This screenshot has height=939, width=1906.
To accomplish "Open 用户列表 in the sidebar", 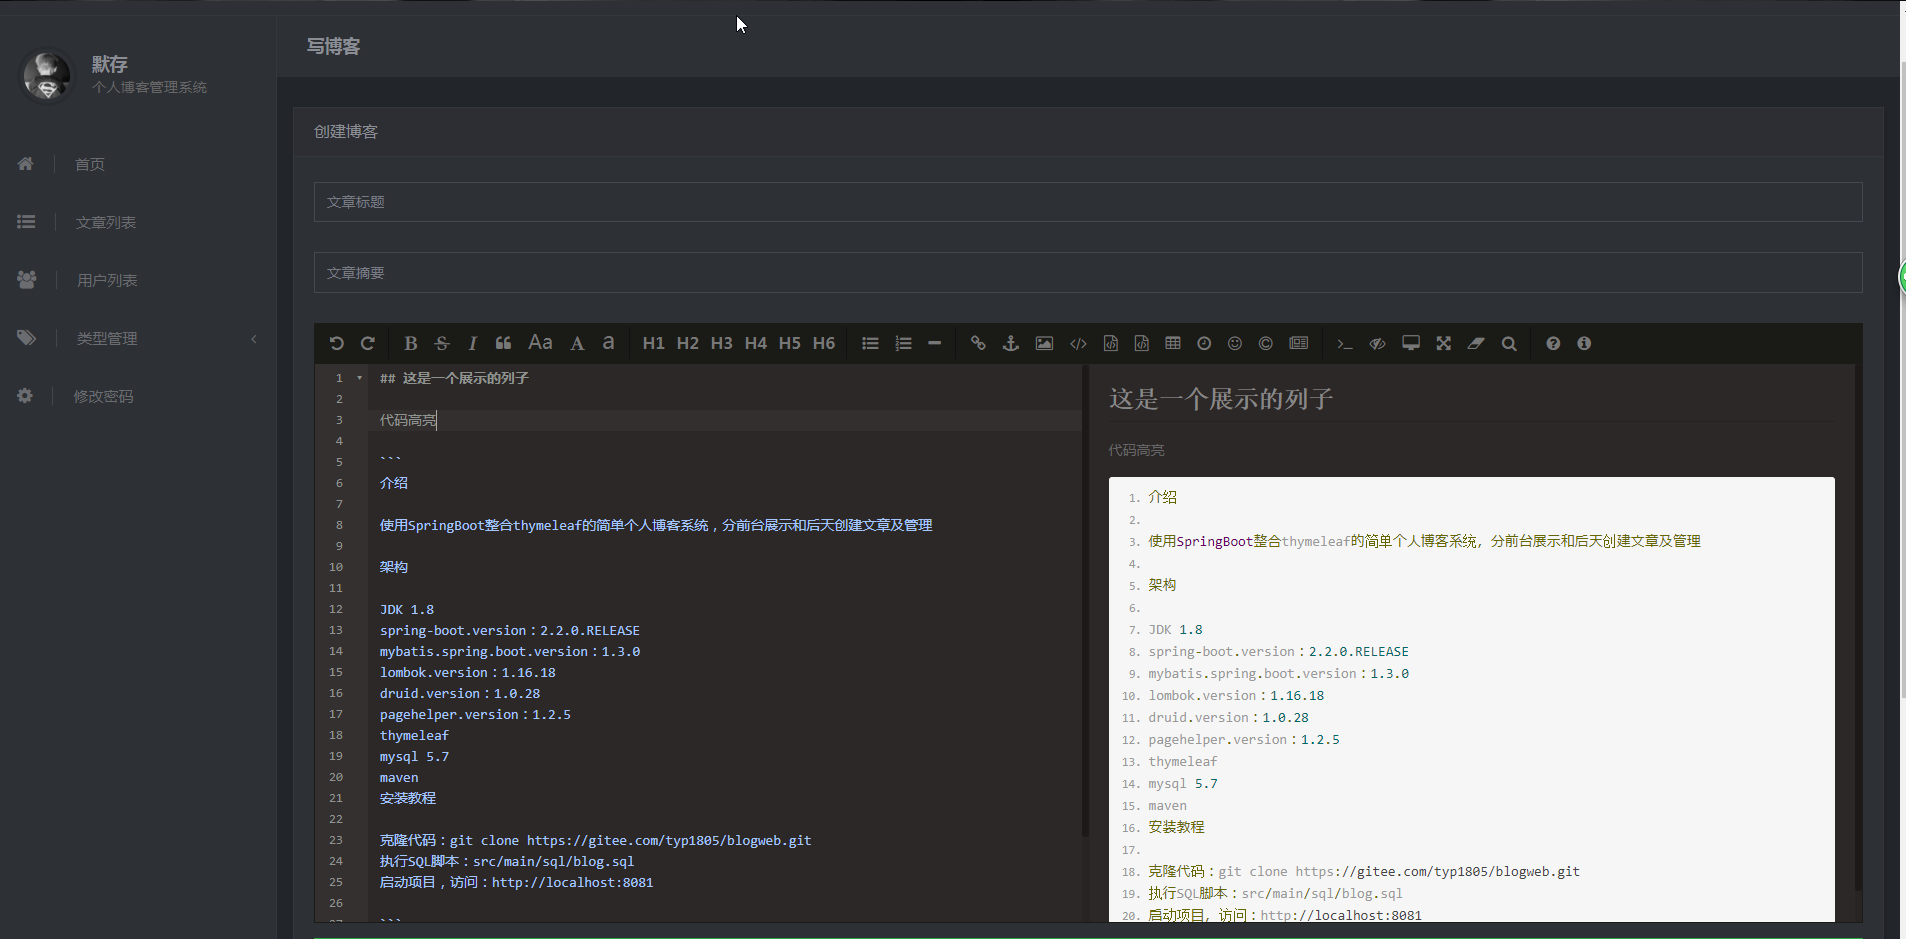I will [x=107, y=280].
